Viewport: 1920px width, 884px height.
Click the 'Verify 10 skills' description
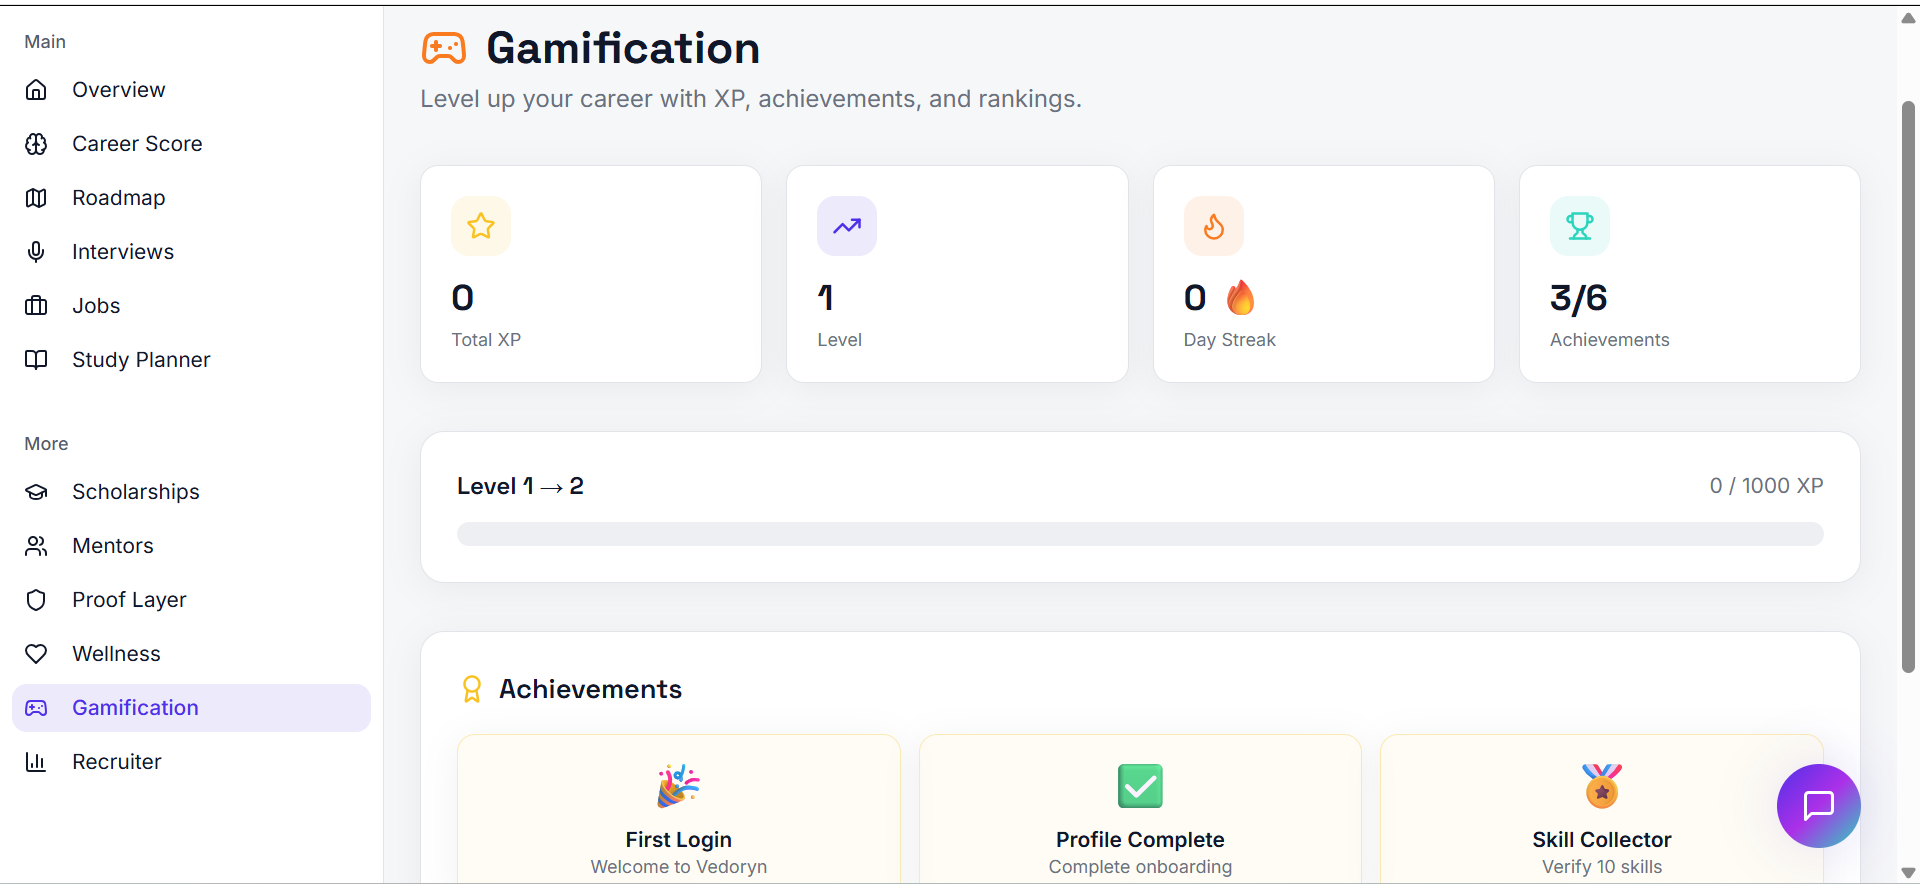1602,867
